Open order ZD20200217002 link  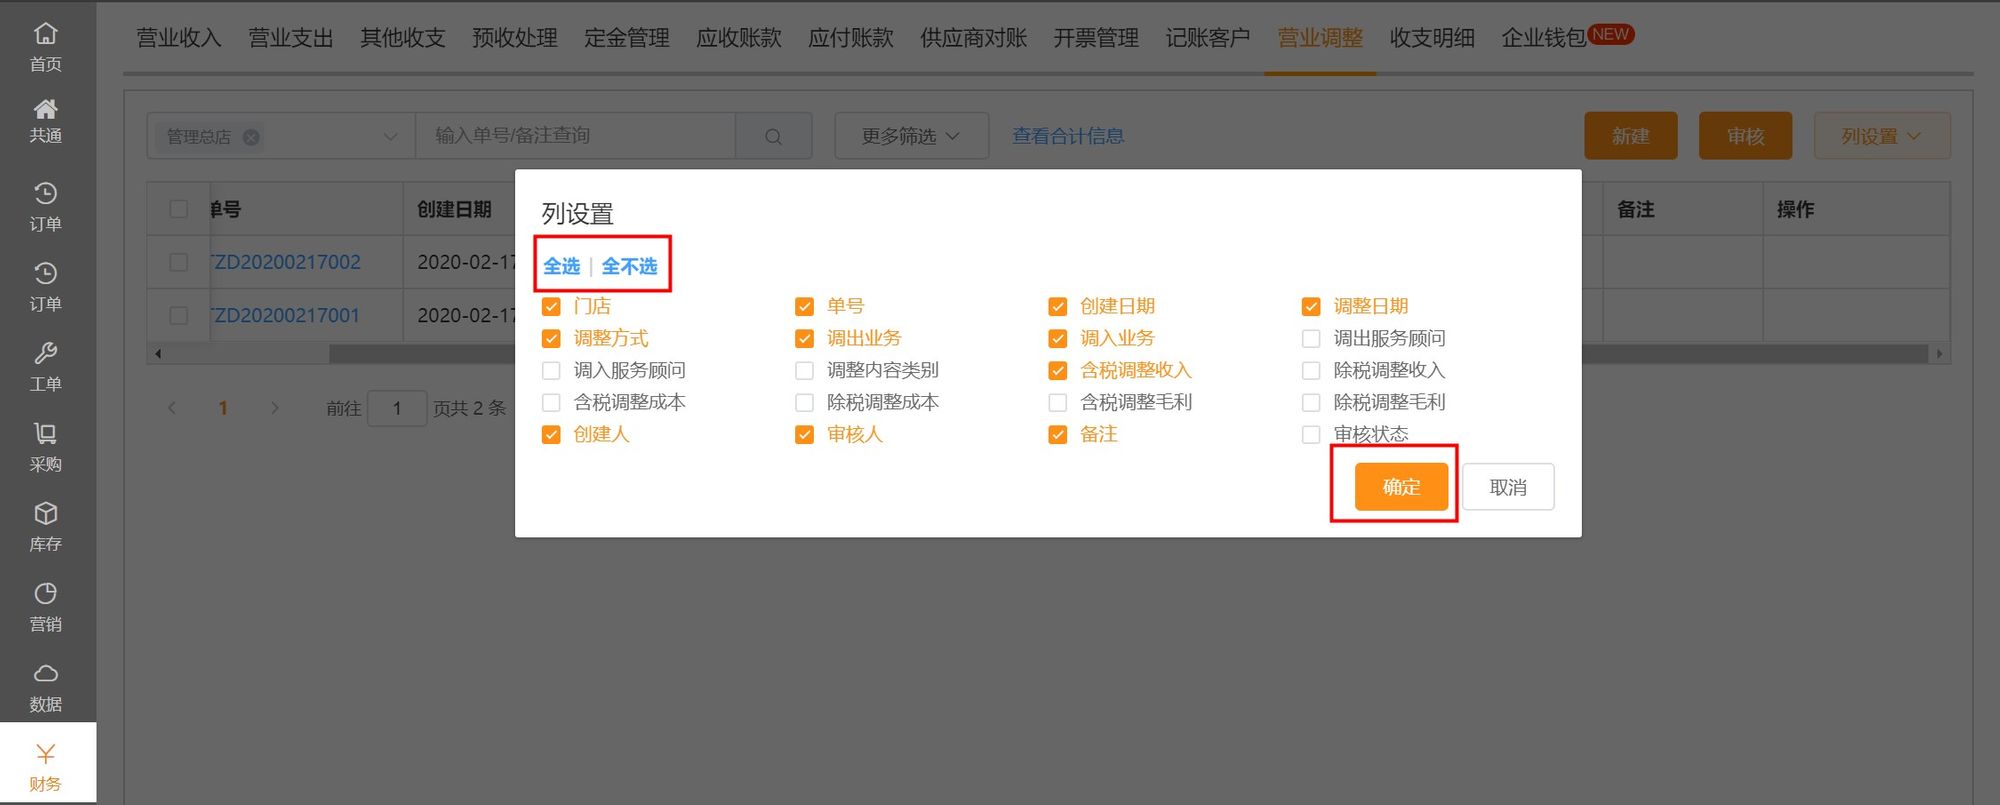[x=286, y=262]
